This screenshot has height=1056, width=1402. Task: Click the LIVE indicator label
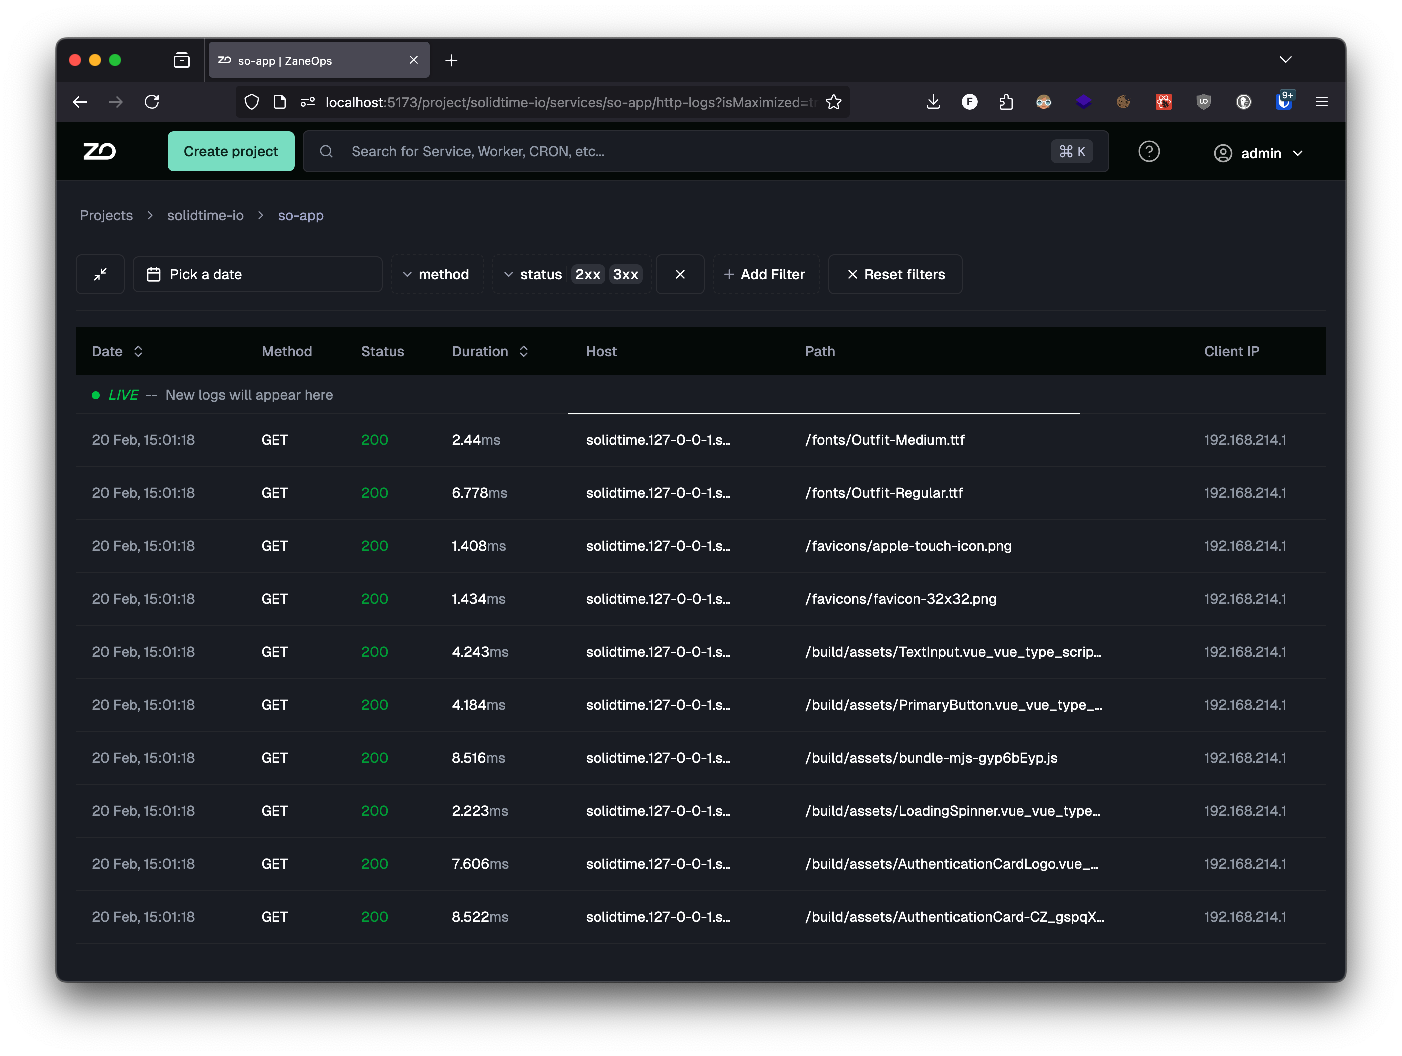click(123, 395)
